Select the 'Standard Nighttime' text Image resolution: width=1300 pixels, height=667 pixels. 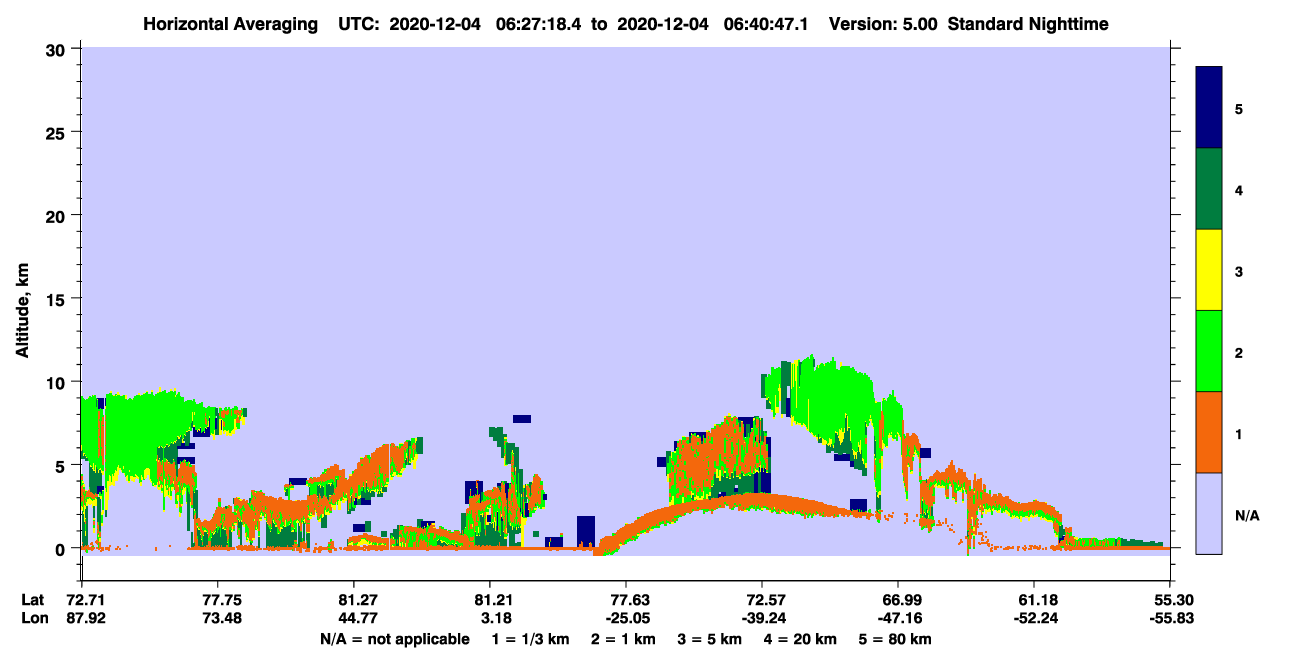(1028, 23)
